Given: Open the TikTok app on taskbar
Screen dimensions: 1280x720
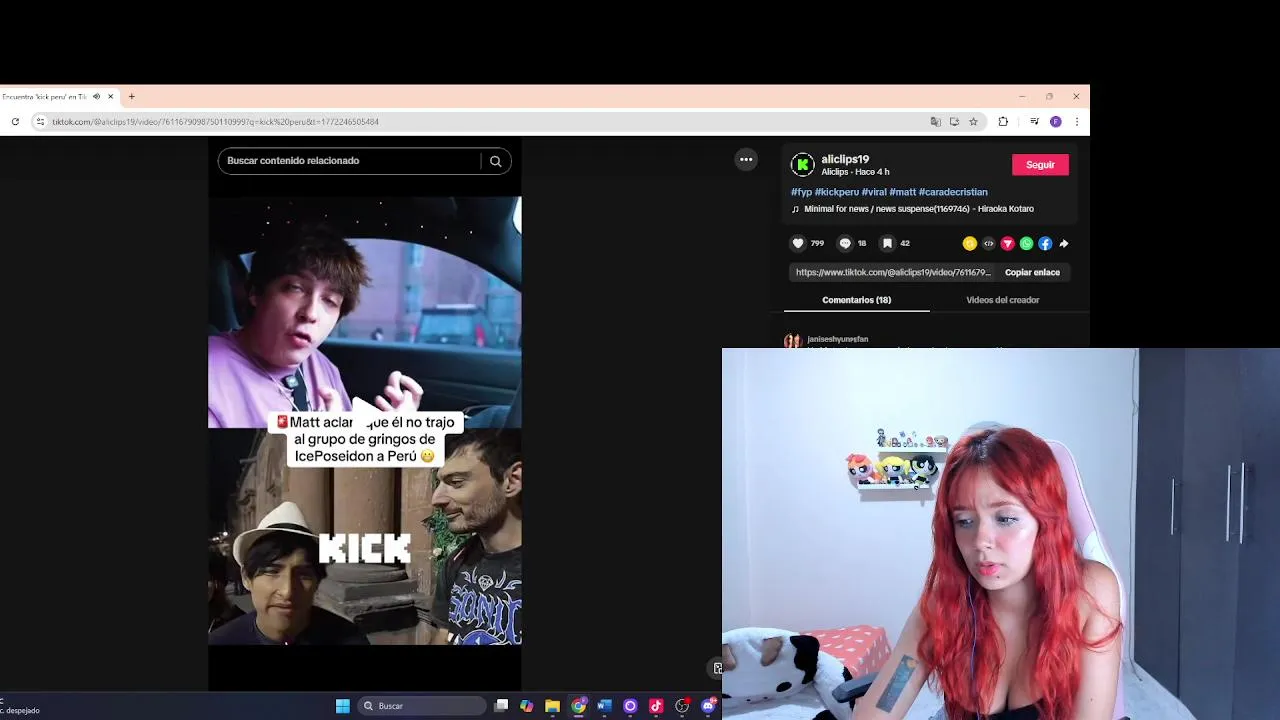Looking at the screenshot, I should (x=656, y=706).
